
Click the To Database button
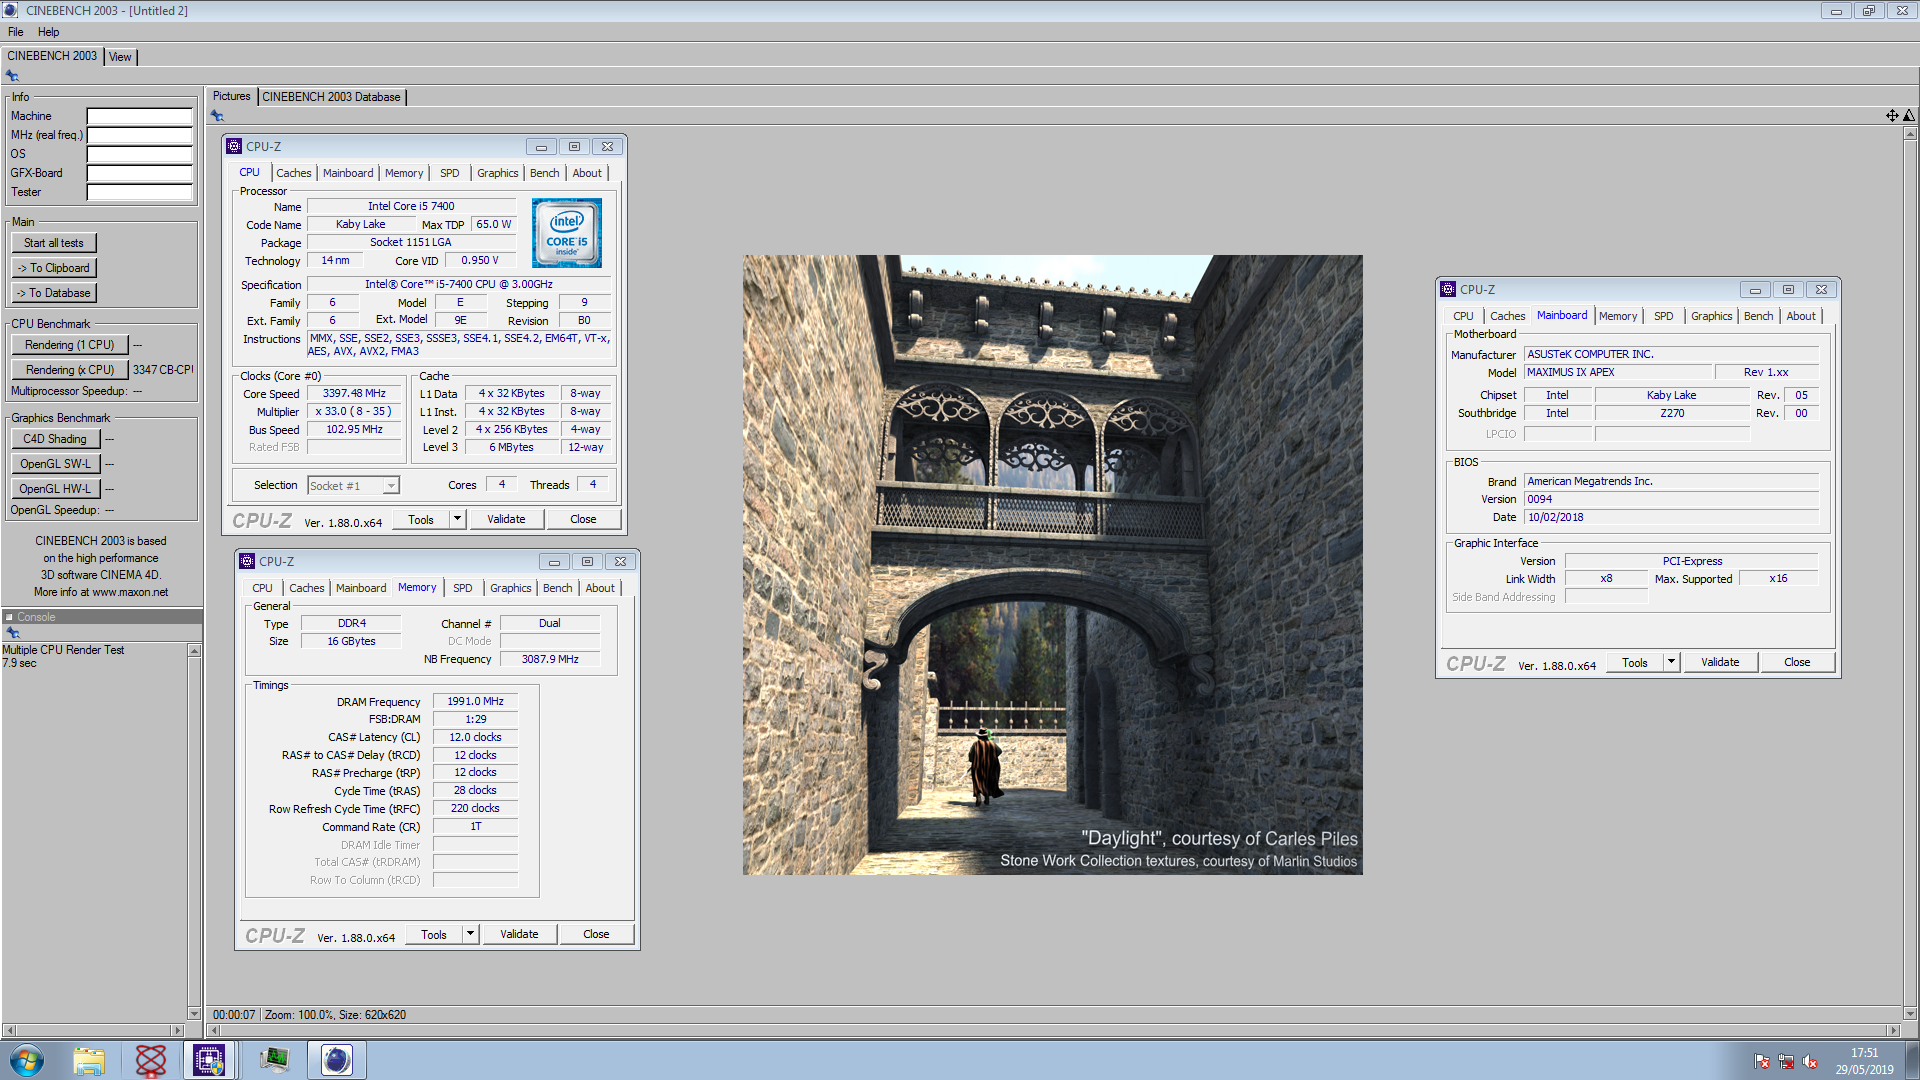coord(54,293)
